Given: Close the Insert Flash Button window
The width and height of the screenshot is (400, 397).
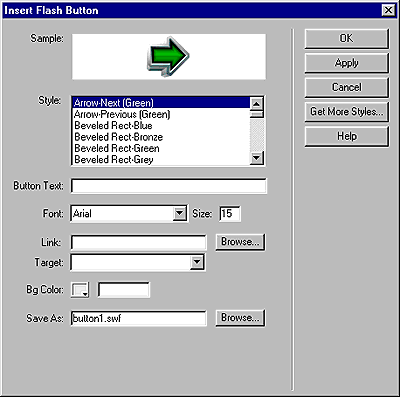Looking at the screenshot, I should pos(388,10).
